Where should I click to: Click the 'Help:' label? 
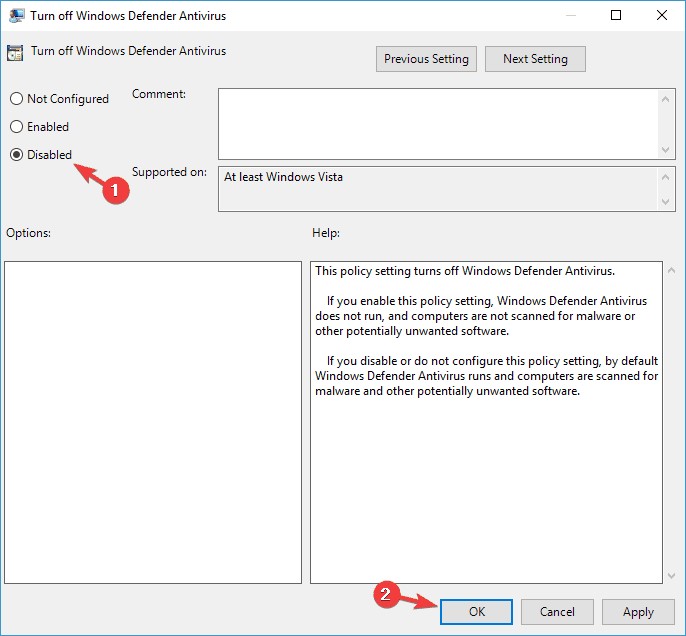click(326, 233)
